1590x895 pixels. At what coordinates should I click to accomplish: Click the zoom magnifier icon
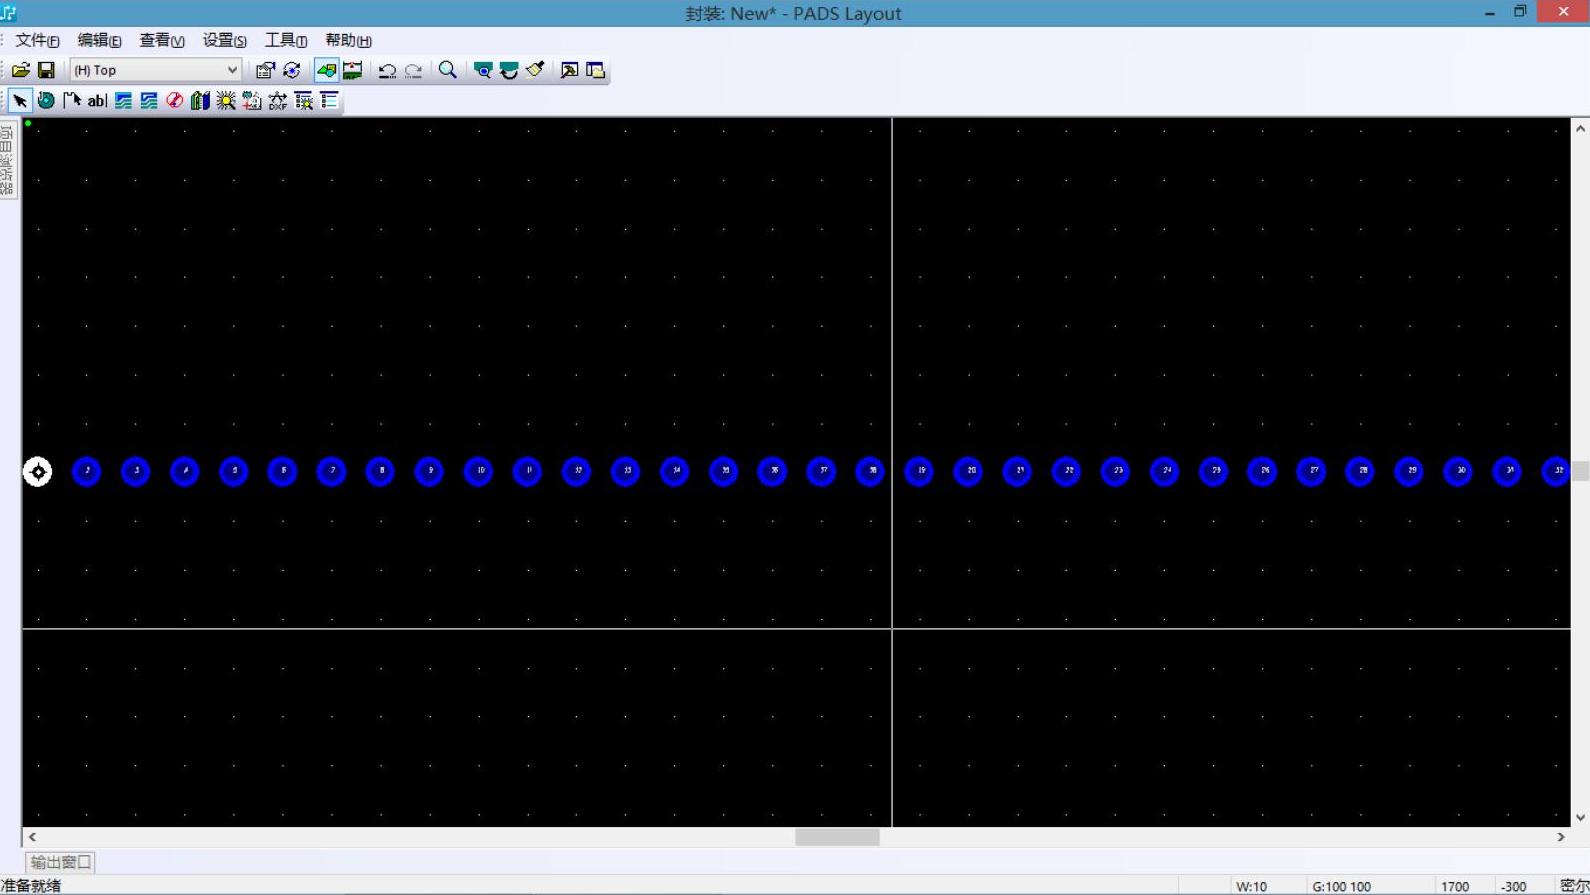coord(448,70)
